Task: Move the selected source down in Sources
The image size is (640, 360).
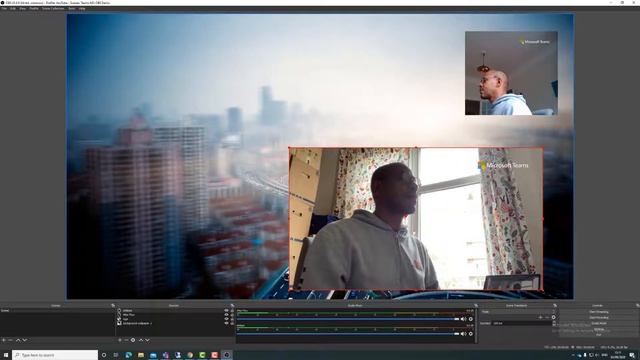Action: (147, 340)
